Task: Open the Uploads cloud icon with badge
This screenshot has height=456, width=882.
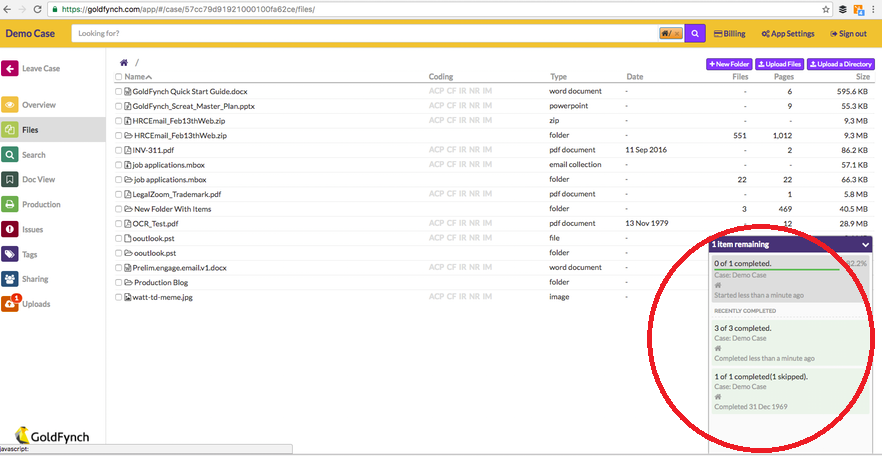Action: point(10,304)
